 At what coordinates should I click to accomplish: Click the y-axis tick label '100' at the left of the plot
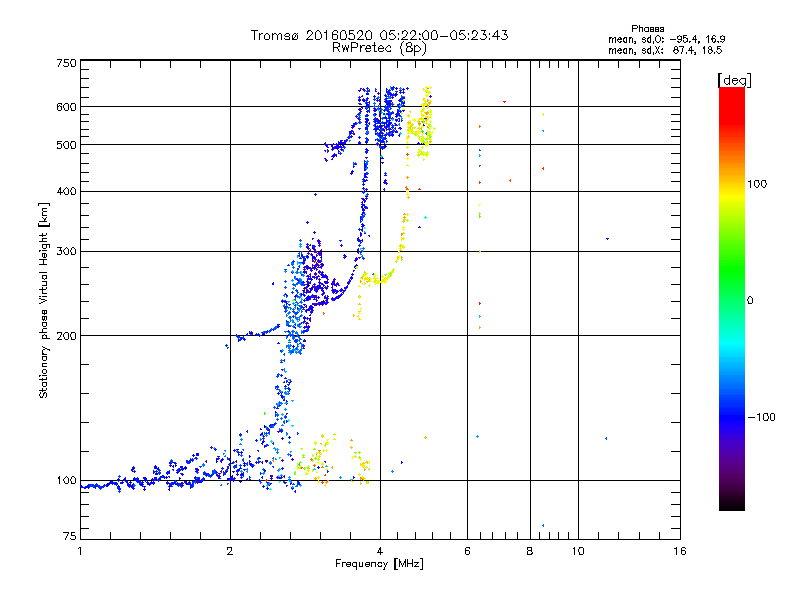coord(66,480)
